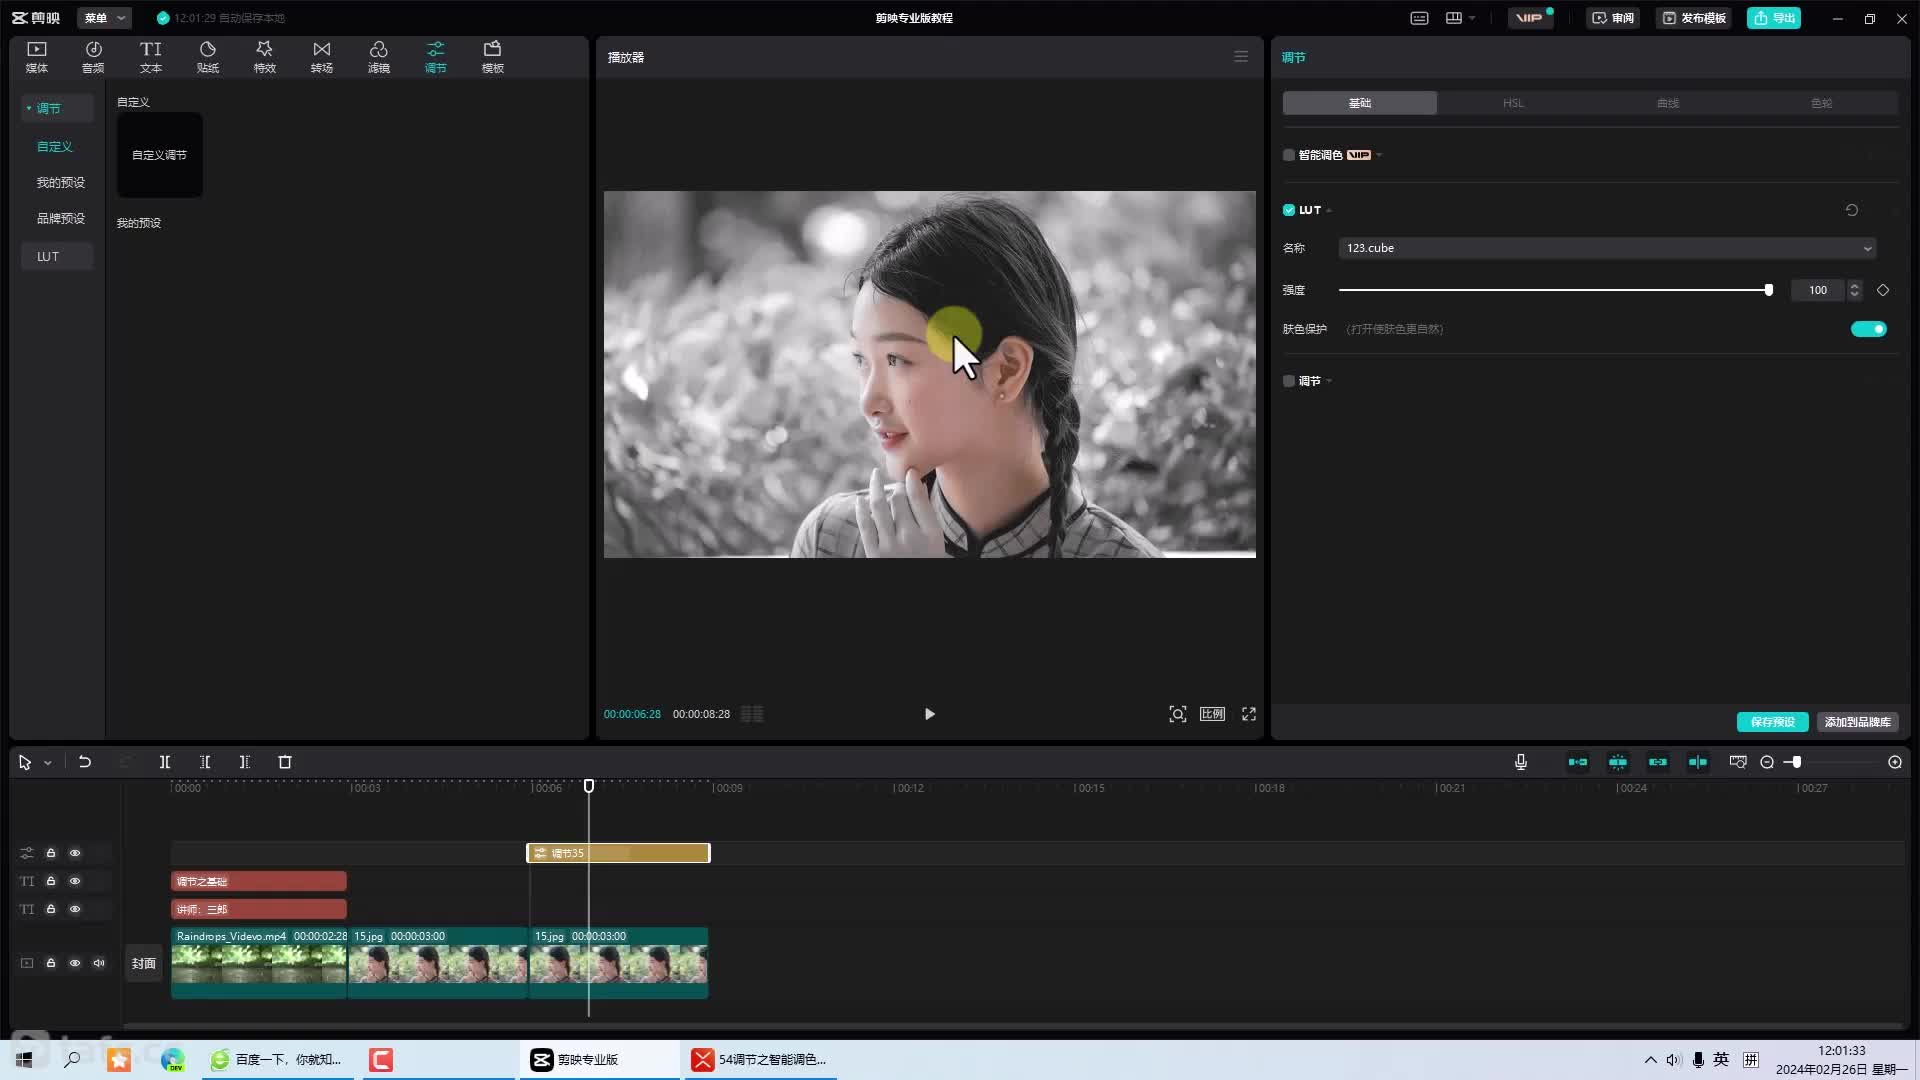Click the player focus crop icon
This screenshot has width=1920, height=1080.
coord(1178,714)
